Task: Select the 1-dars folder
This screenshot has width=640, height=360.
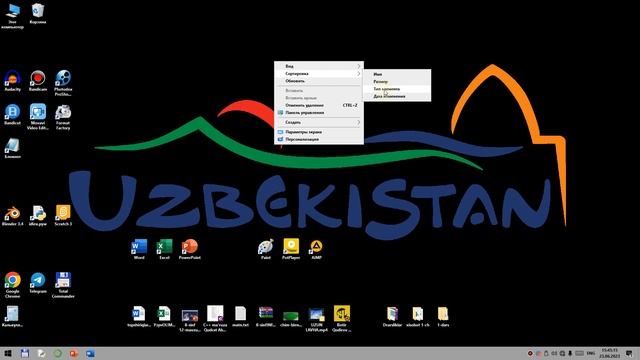Action: (x=443, y=317)
